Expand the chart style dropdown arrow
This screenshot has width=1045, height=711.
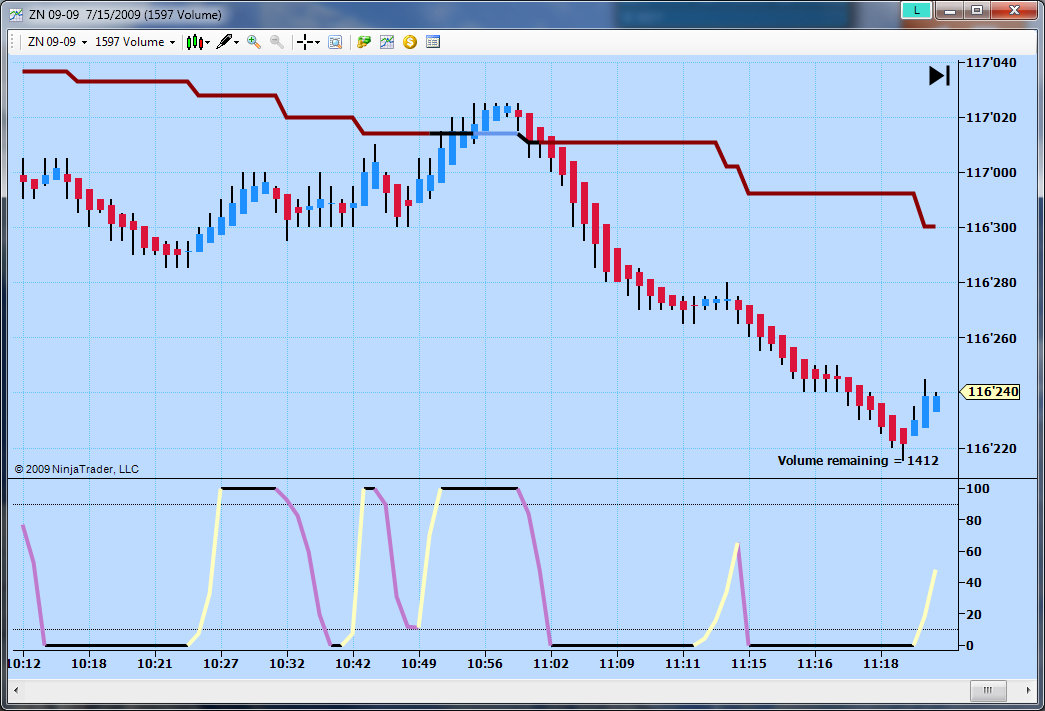(x=208, y=43)
